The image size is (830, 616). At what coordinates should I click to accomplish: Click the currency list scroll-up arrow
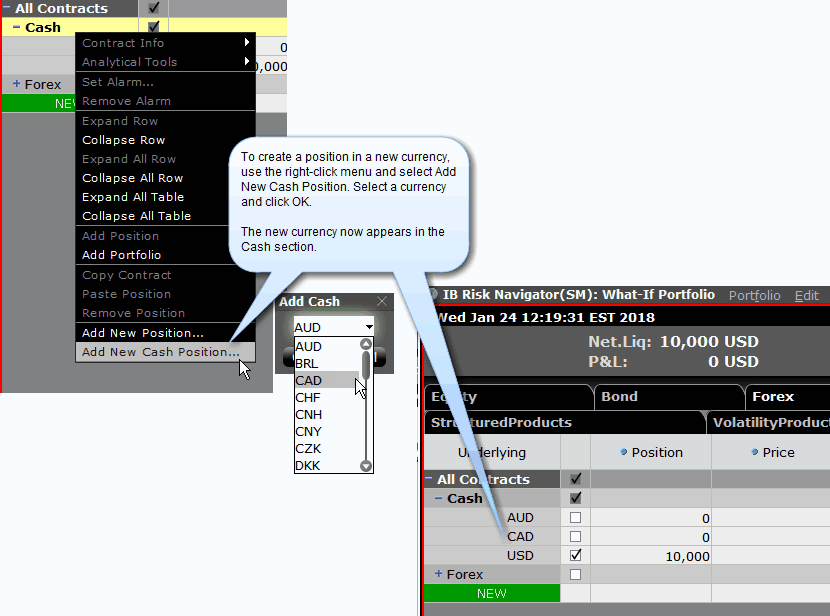pyautogui.click(x=366, y=345)
